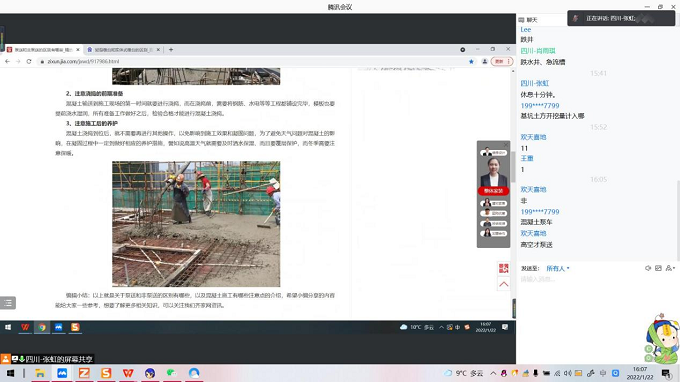The height and width of the screenshot is (382, 680).
Task: Open File Explorer from the bottom taskbar
Action: pos(40,373)
